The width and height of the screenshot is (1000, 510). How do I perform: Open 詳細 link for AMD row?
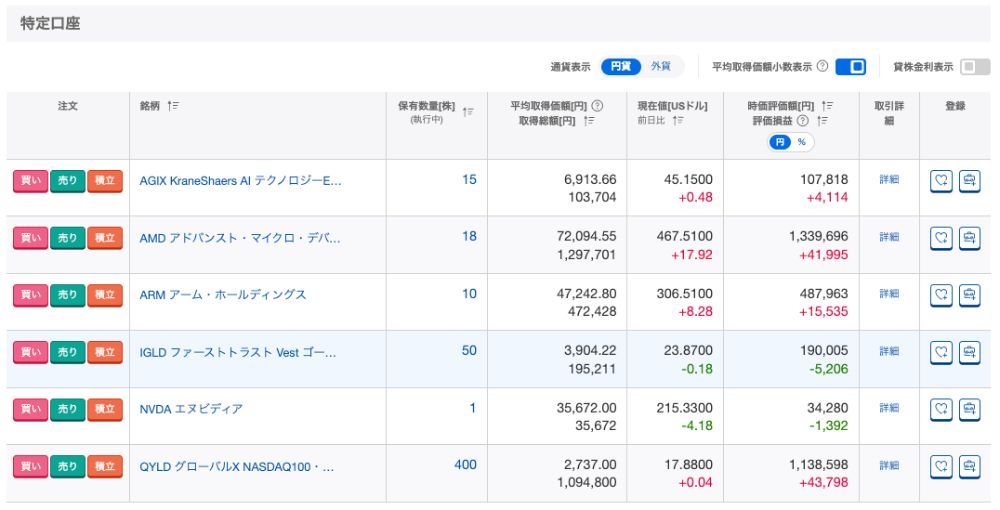coord(889,237)
